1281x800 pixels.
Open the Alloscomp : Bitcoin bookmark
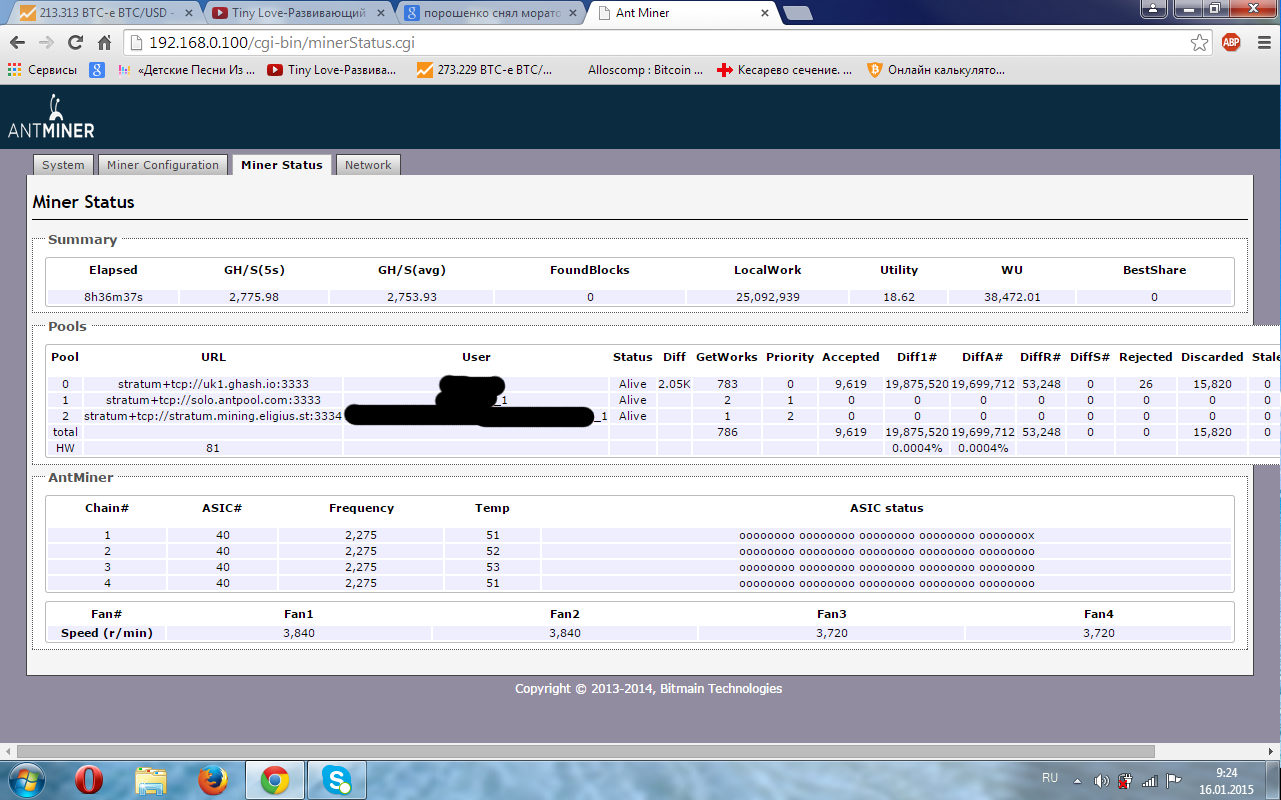point(645,70)
